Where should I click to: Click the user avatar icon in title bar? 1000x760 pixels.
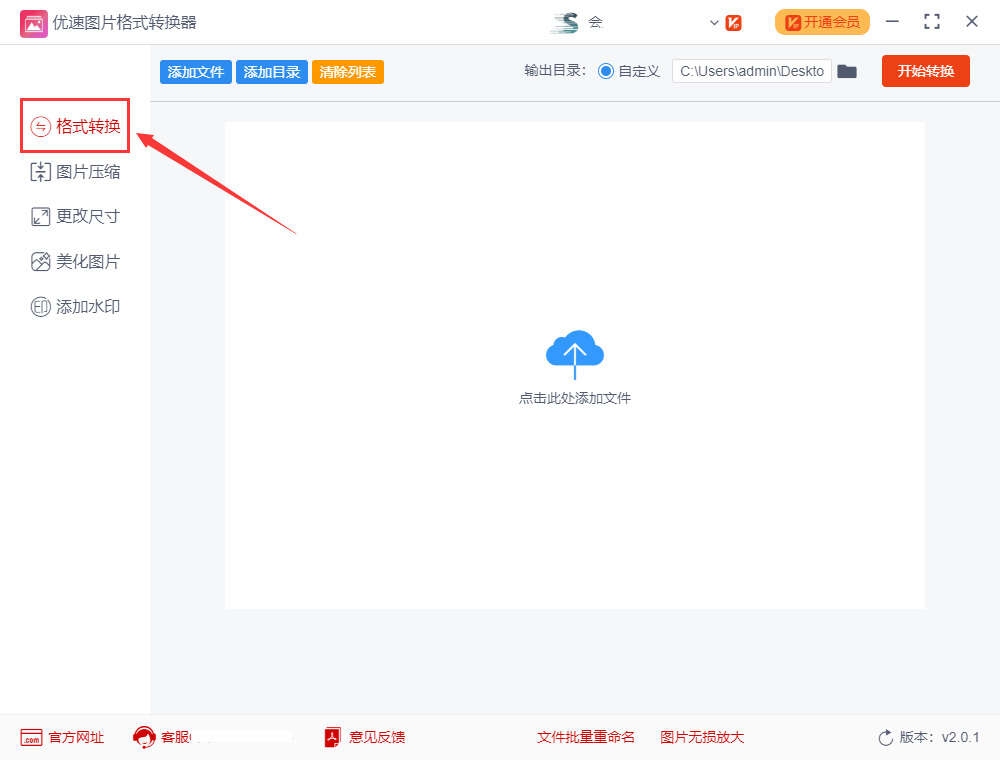(x=565, y=23)
